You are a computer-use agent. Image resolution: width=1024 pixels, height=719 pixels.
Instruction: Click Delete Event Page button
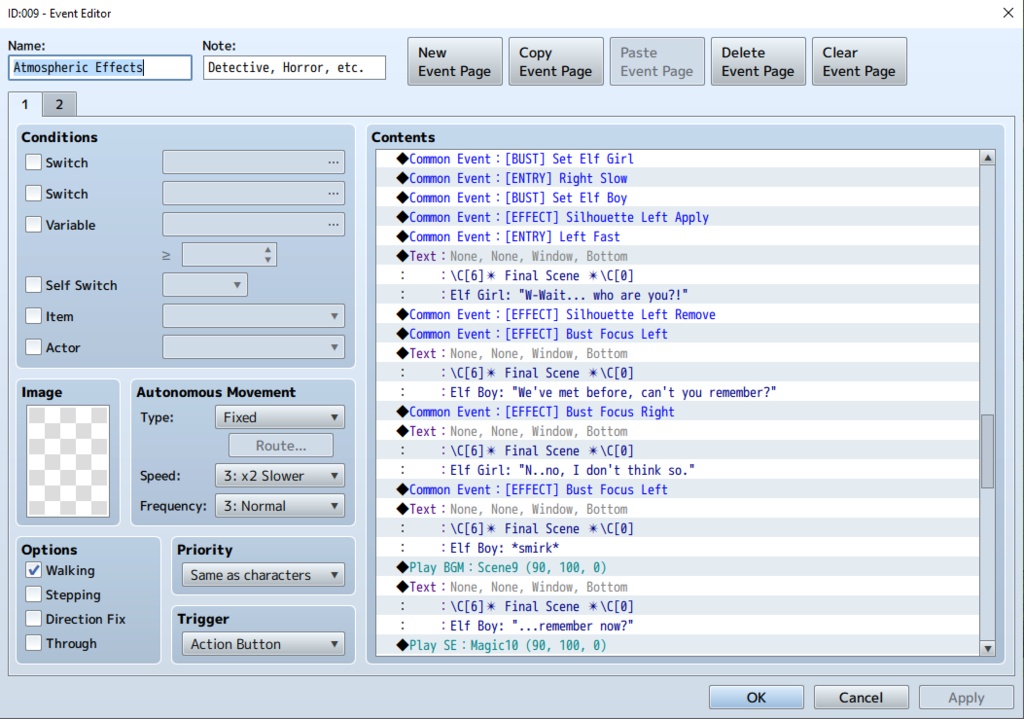(758, 61)
